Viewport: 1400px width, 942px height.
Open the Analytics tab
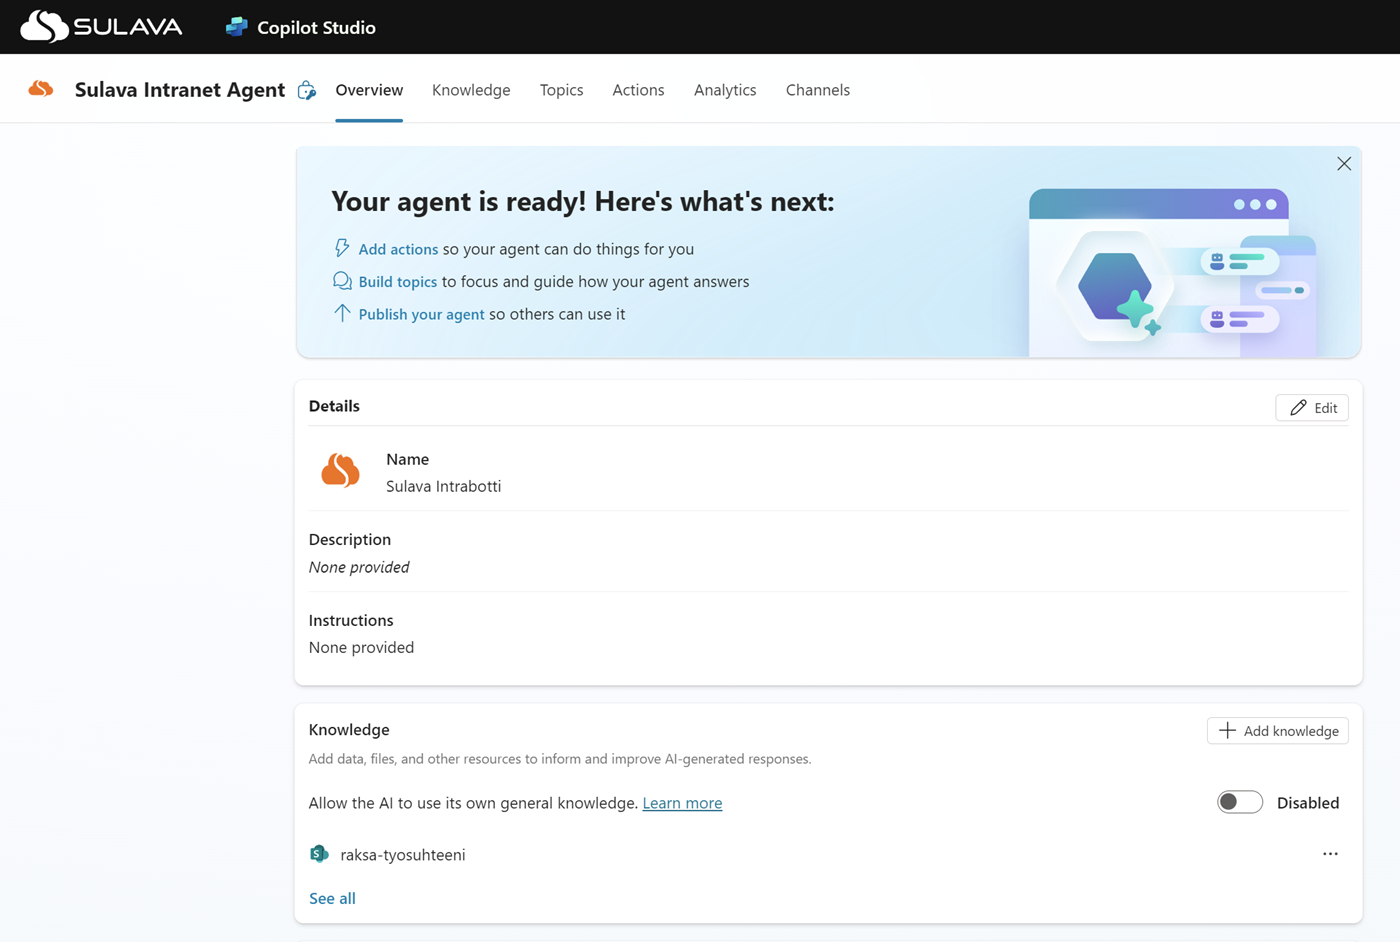tap(724, 90)
